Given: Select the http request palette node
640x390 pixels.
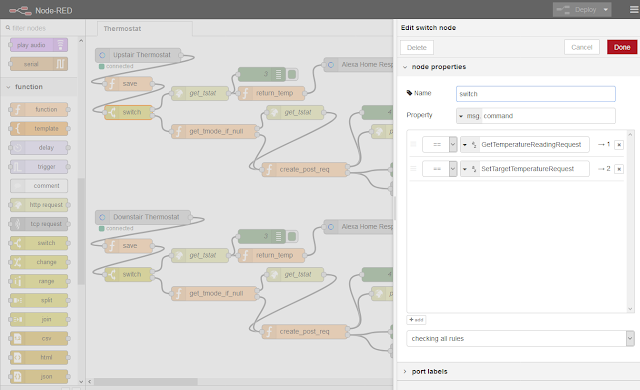Looking at the screenshot, I should [x=39, y=205].
